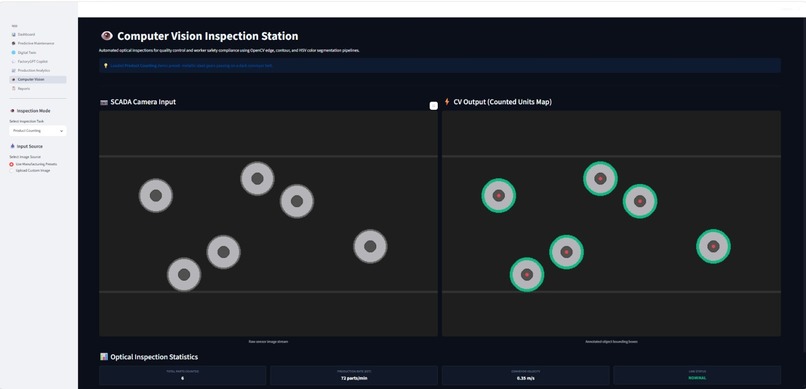Click the blue Digital Twin icon
This screenshot has width=806, height=389.
(x=13, y=52)
